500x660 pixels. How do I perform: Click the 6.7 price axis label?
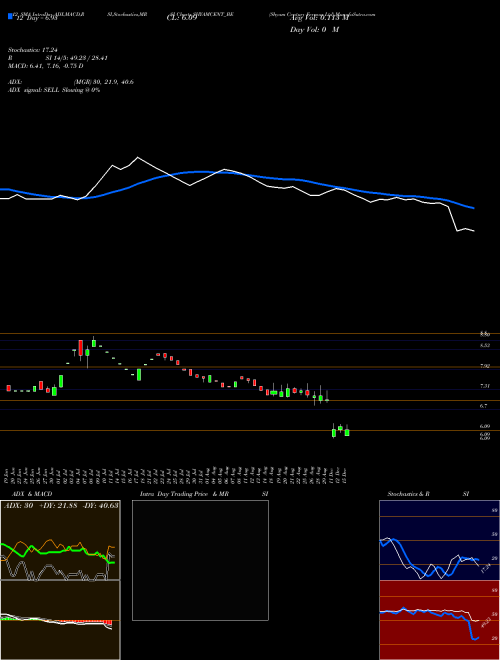click(484, 406)
